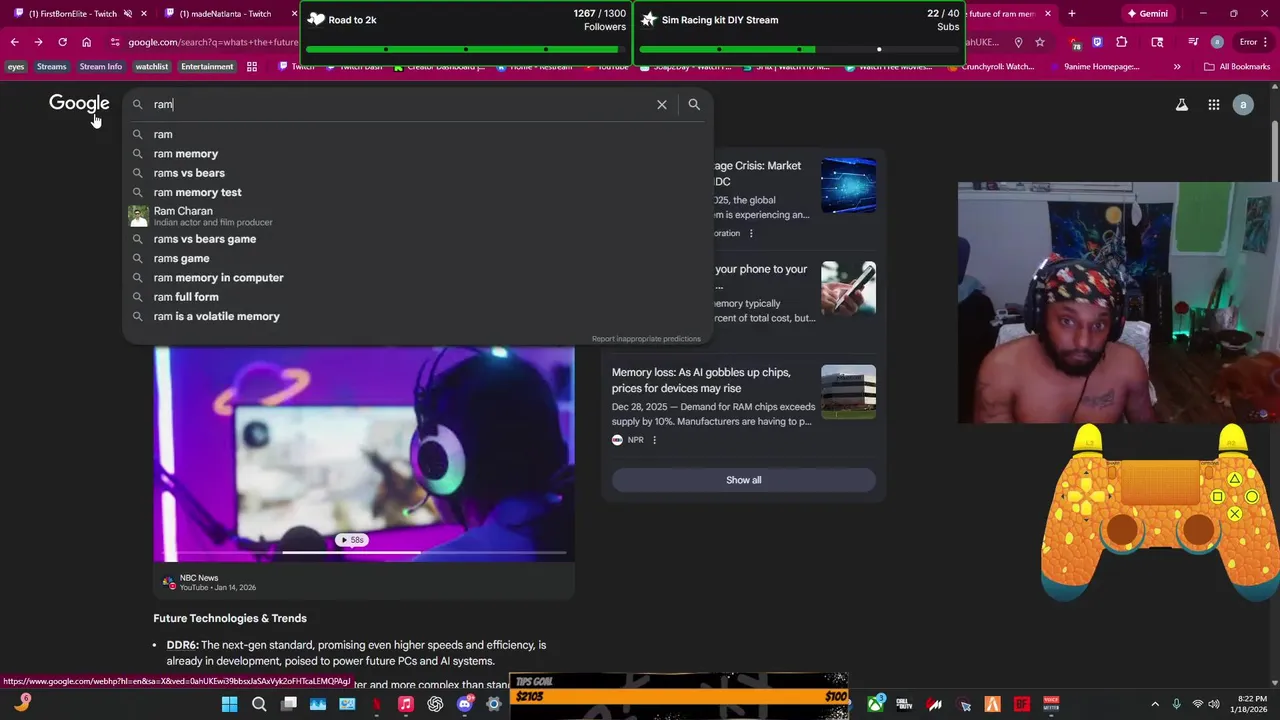Open the NPR article building thumbnail
The image size is (1280, 720).
[848, 392]
